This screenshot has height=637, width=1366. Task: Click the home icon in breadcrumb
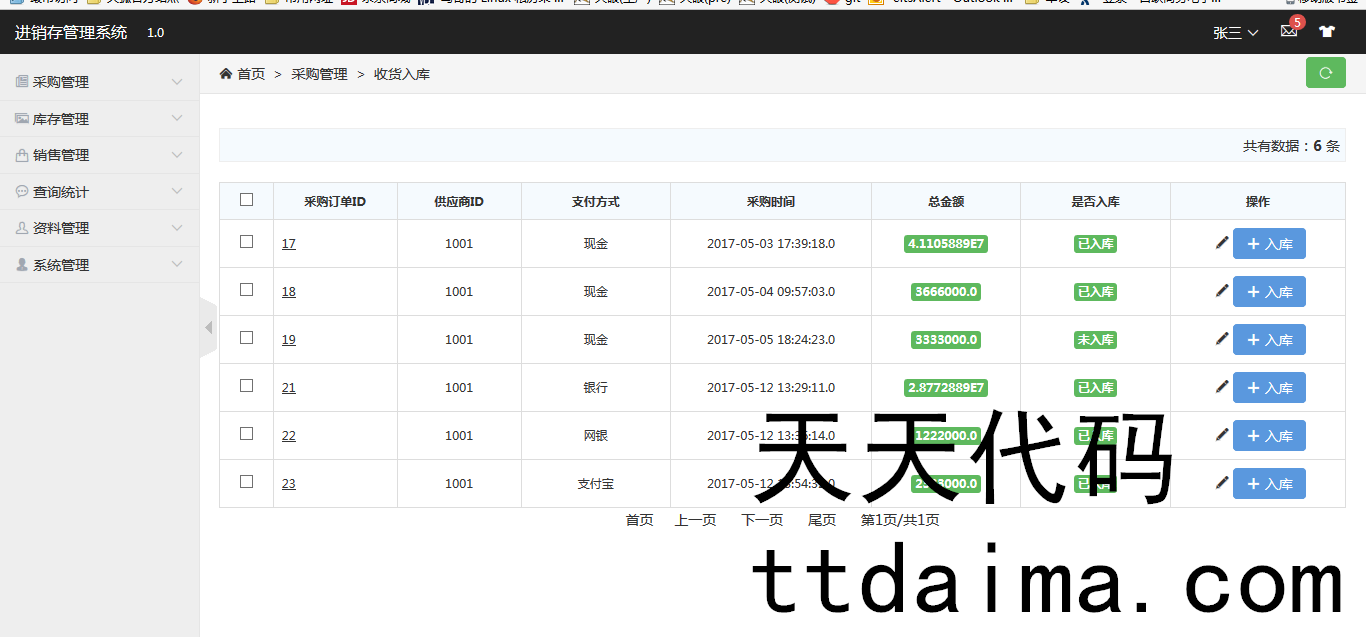[226, 74]
